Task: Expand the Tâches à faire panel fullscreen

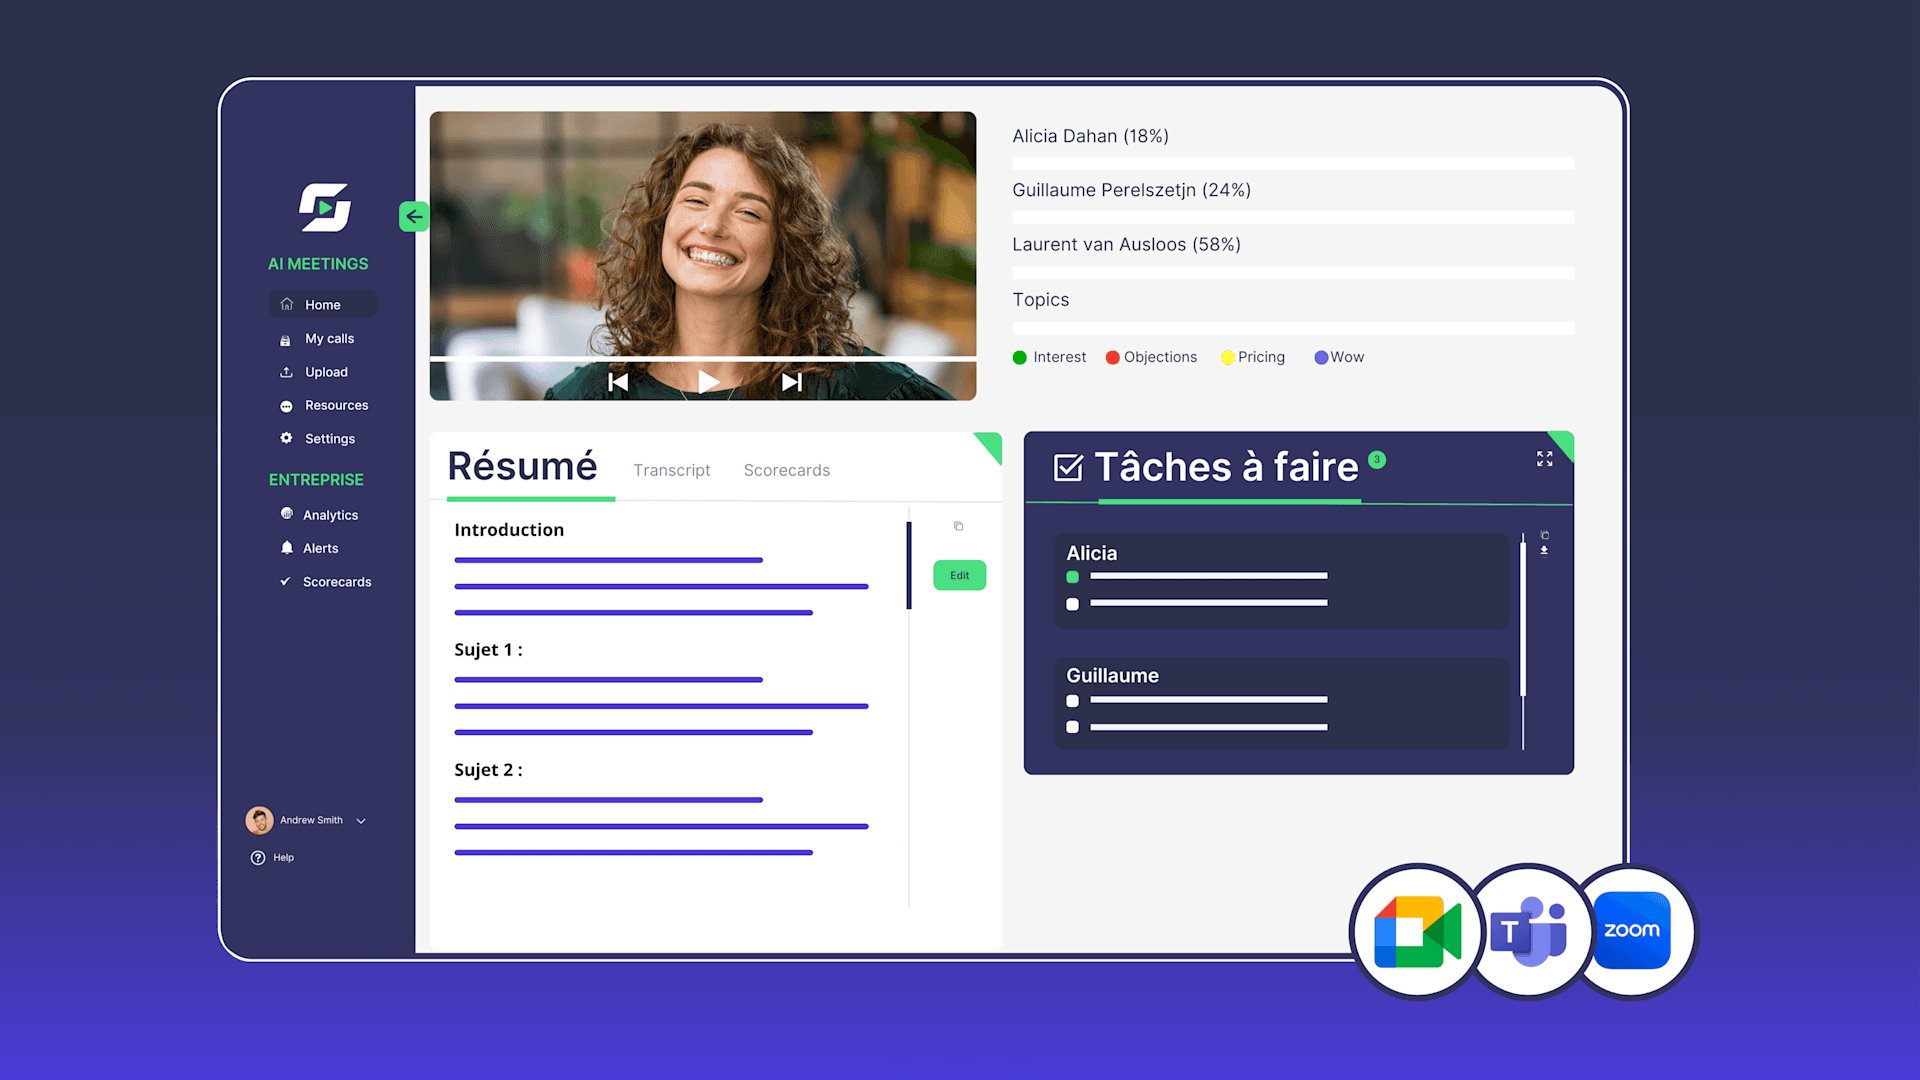Action: 1544,459
